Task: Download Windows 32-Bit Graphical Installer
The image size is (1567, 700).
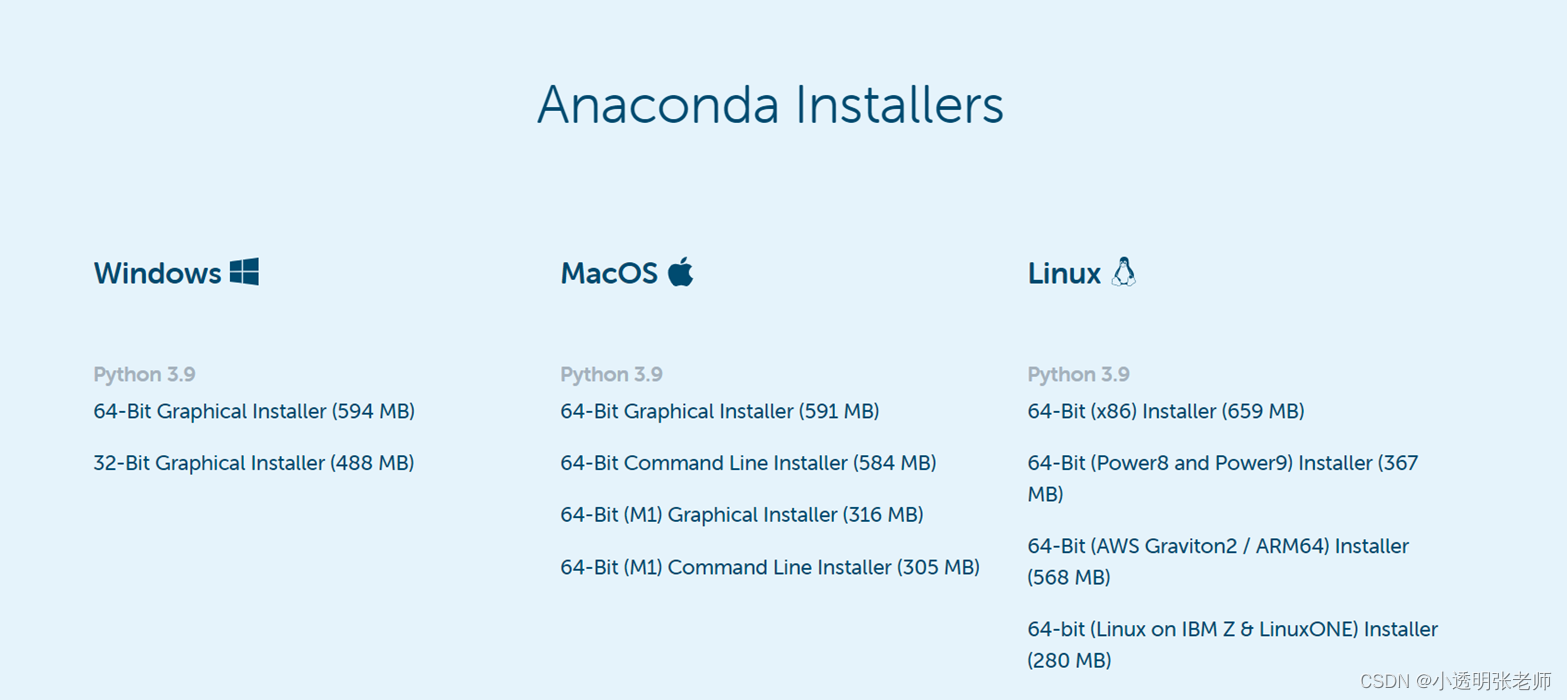Action: [253, 462]
